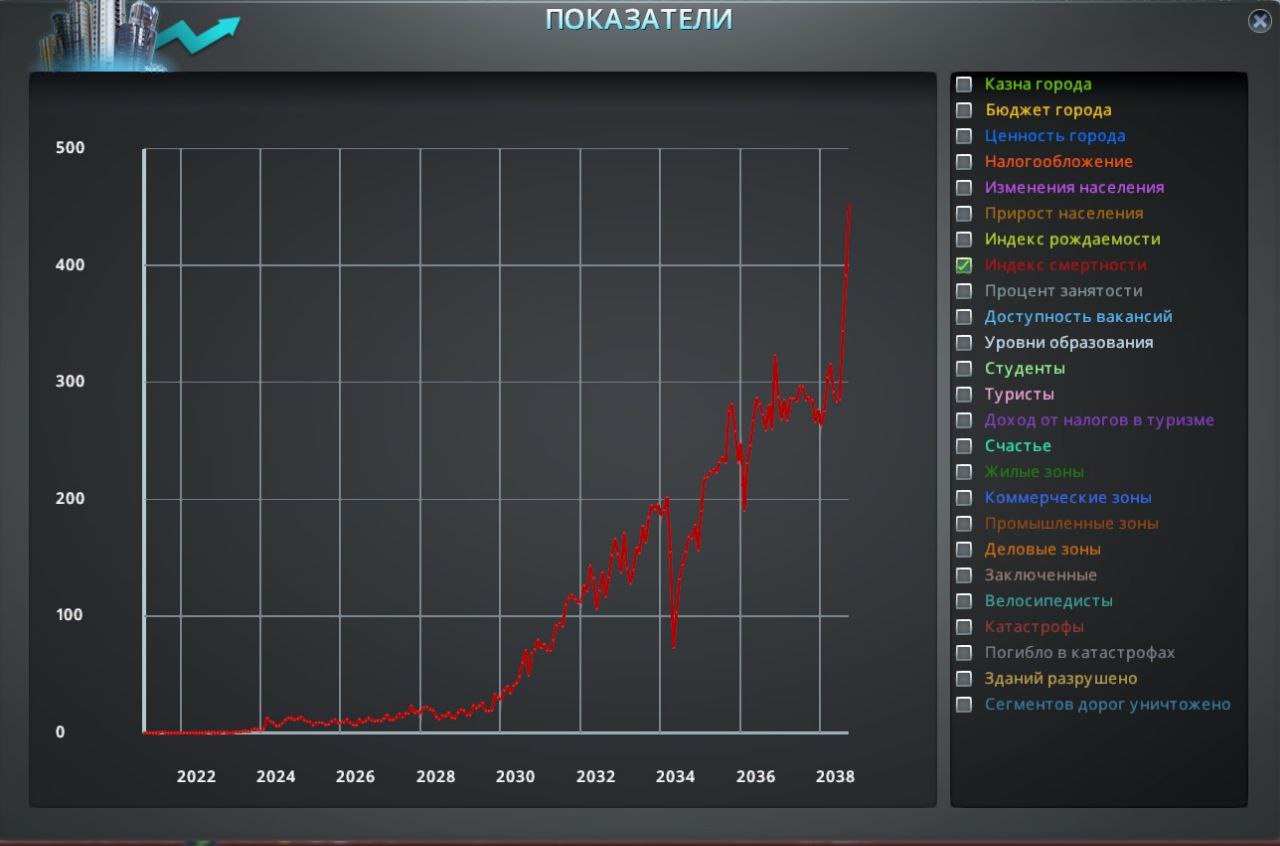Enable Сегментов дорог уничтожено checkbox
Image resolution: width=1280 pixels, height=846 pixels.
[964, 705]
